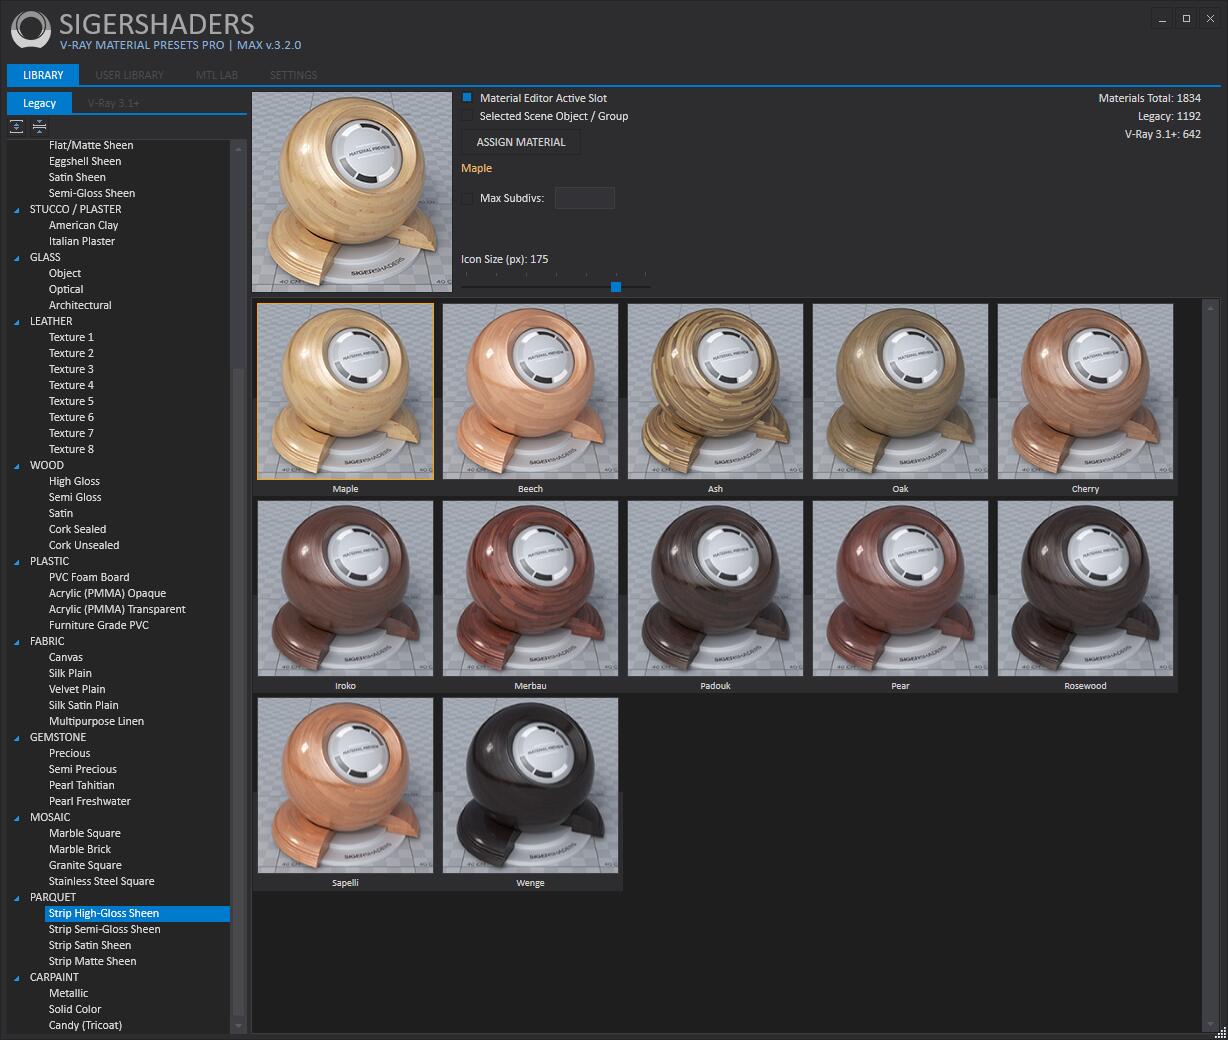Open the Velvet Plain fabric subcategory
The width and height of the screenshot is (1228, 1040).
point(77,690)
